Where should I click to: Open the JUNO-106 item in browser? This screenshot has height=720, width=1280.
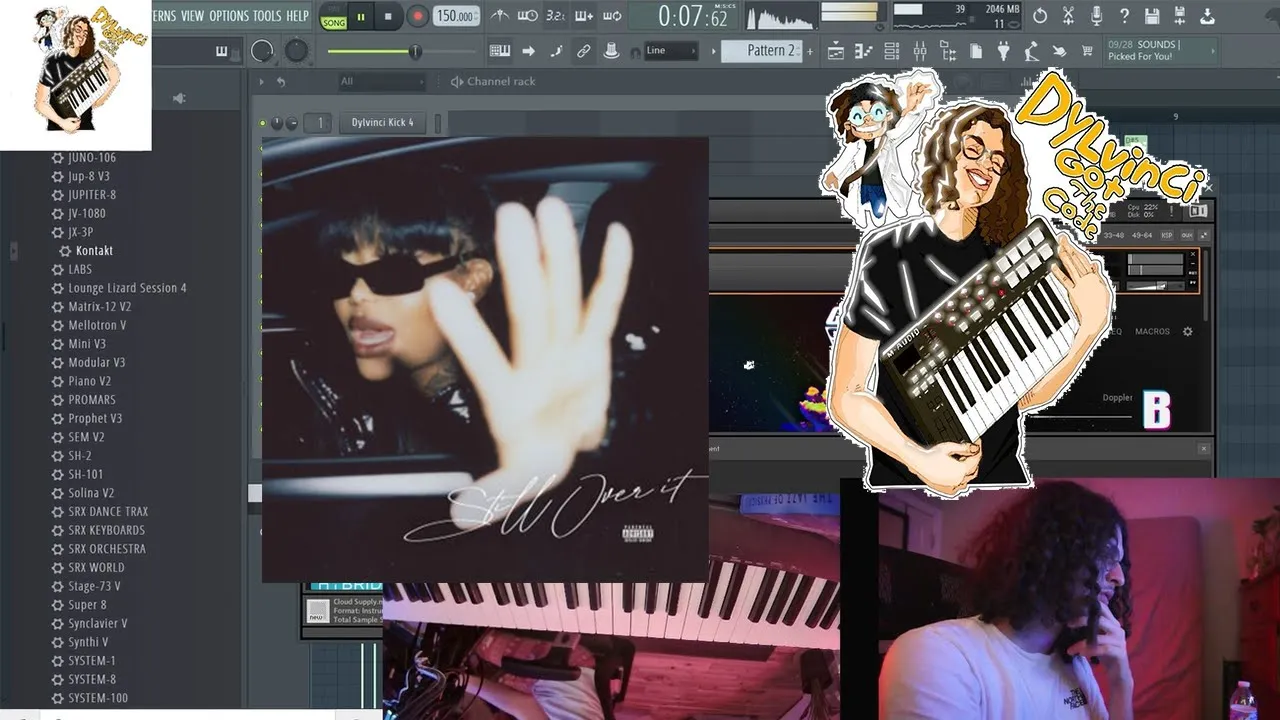pos(92,158)
